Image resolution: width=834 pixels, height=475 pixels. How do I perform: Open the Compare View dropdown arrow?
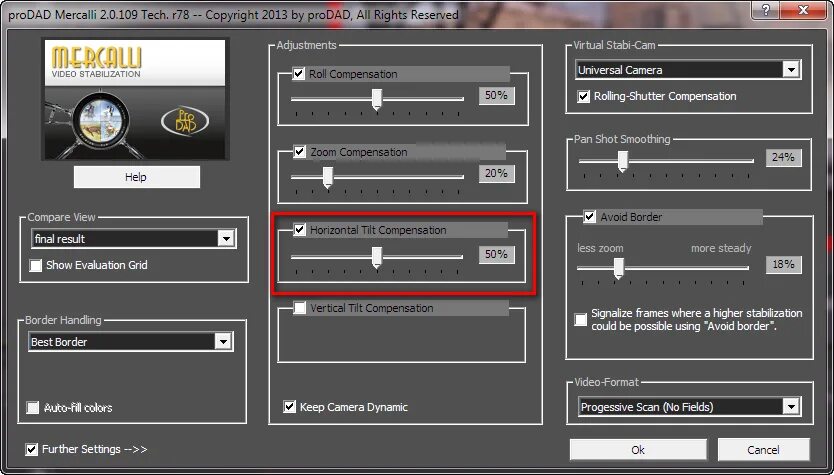click(226, 238)
